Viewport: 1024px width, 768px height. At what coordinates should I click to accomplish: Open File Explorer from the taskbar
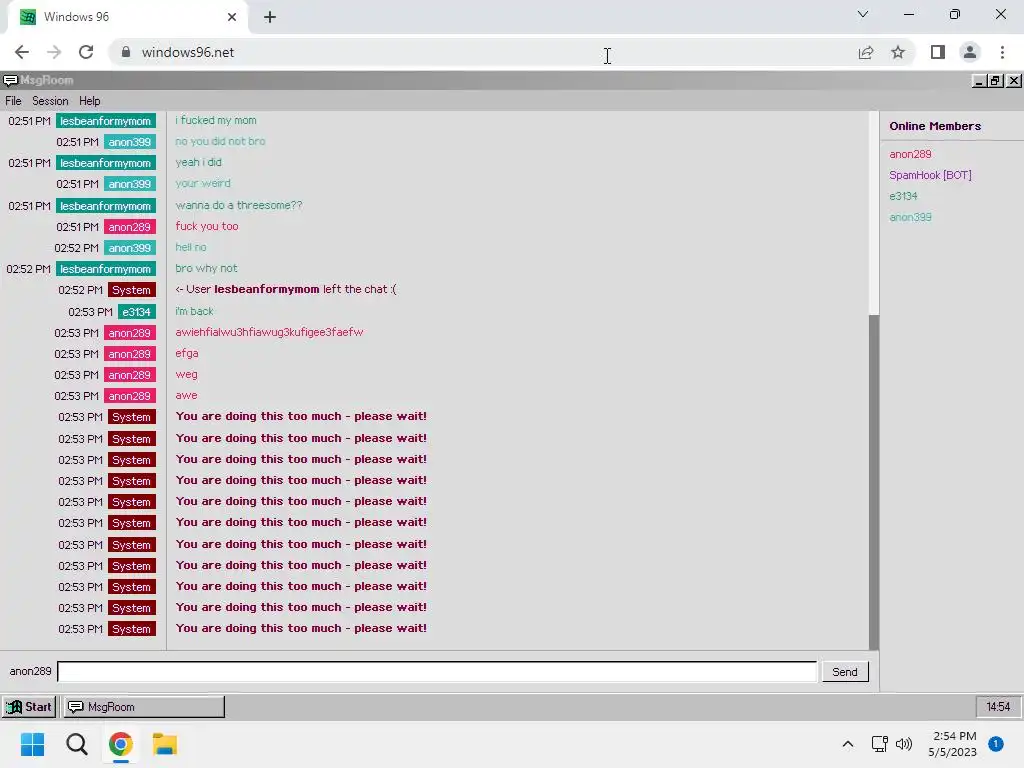(165, 744)
